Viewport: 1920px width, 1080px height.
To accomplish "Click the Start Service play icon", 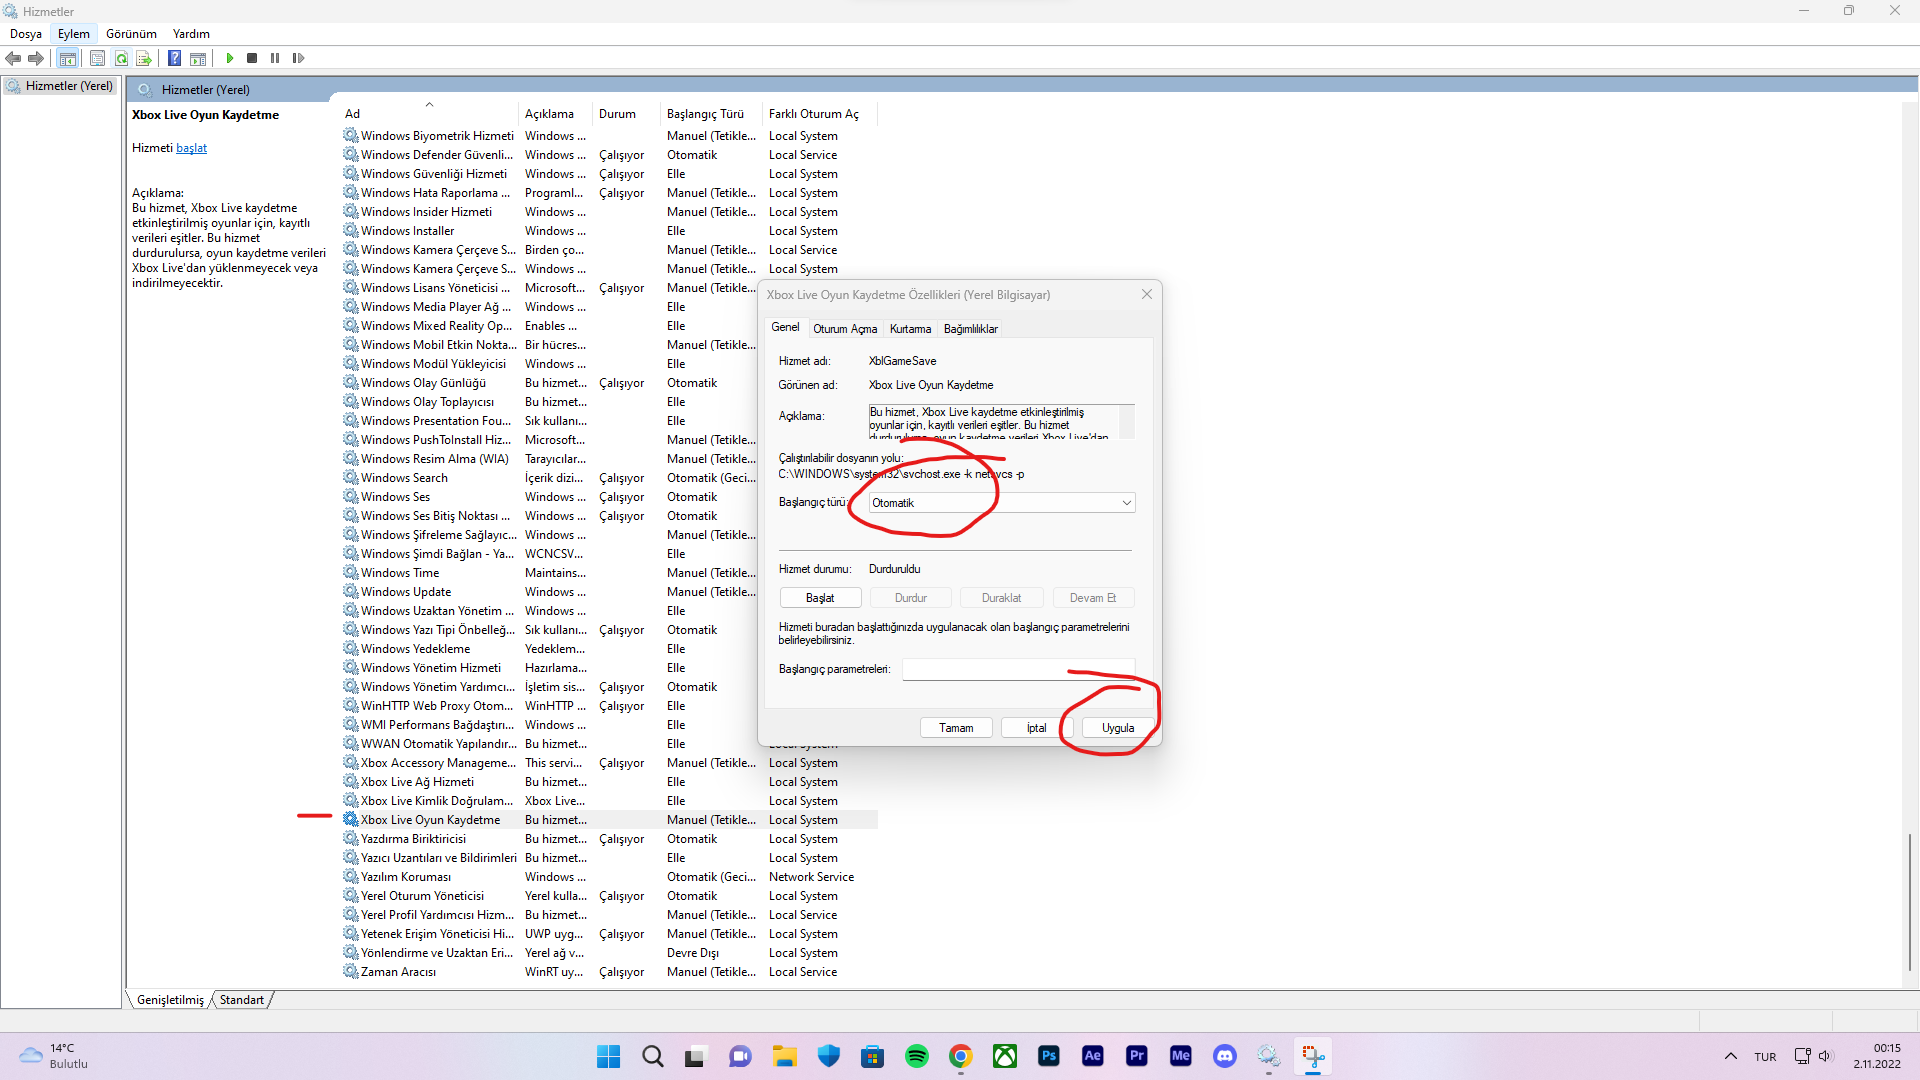I will click(x=230, y=58).
